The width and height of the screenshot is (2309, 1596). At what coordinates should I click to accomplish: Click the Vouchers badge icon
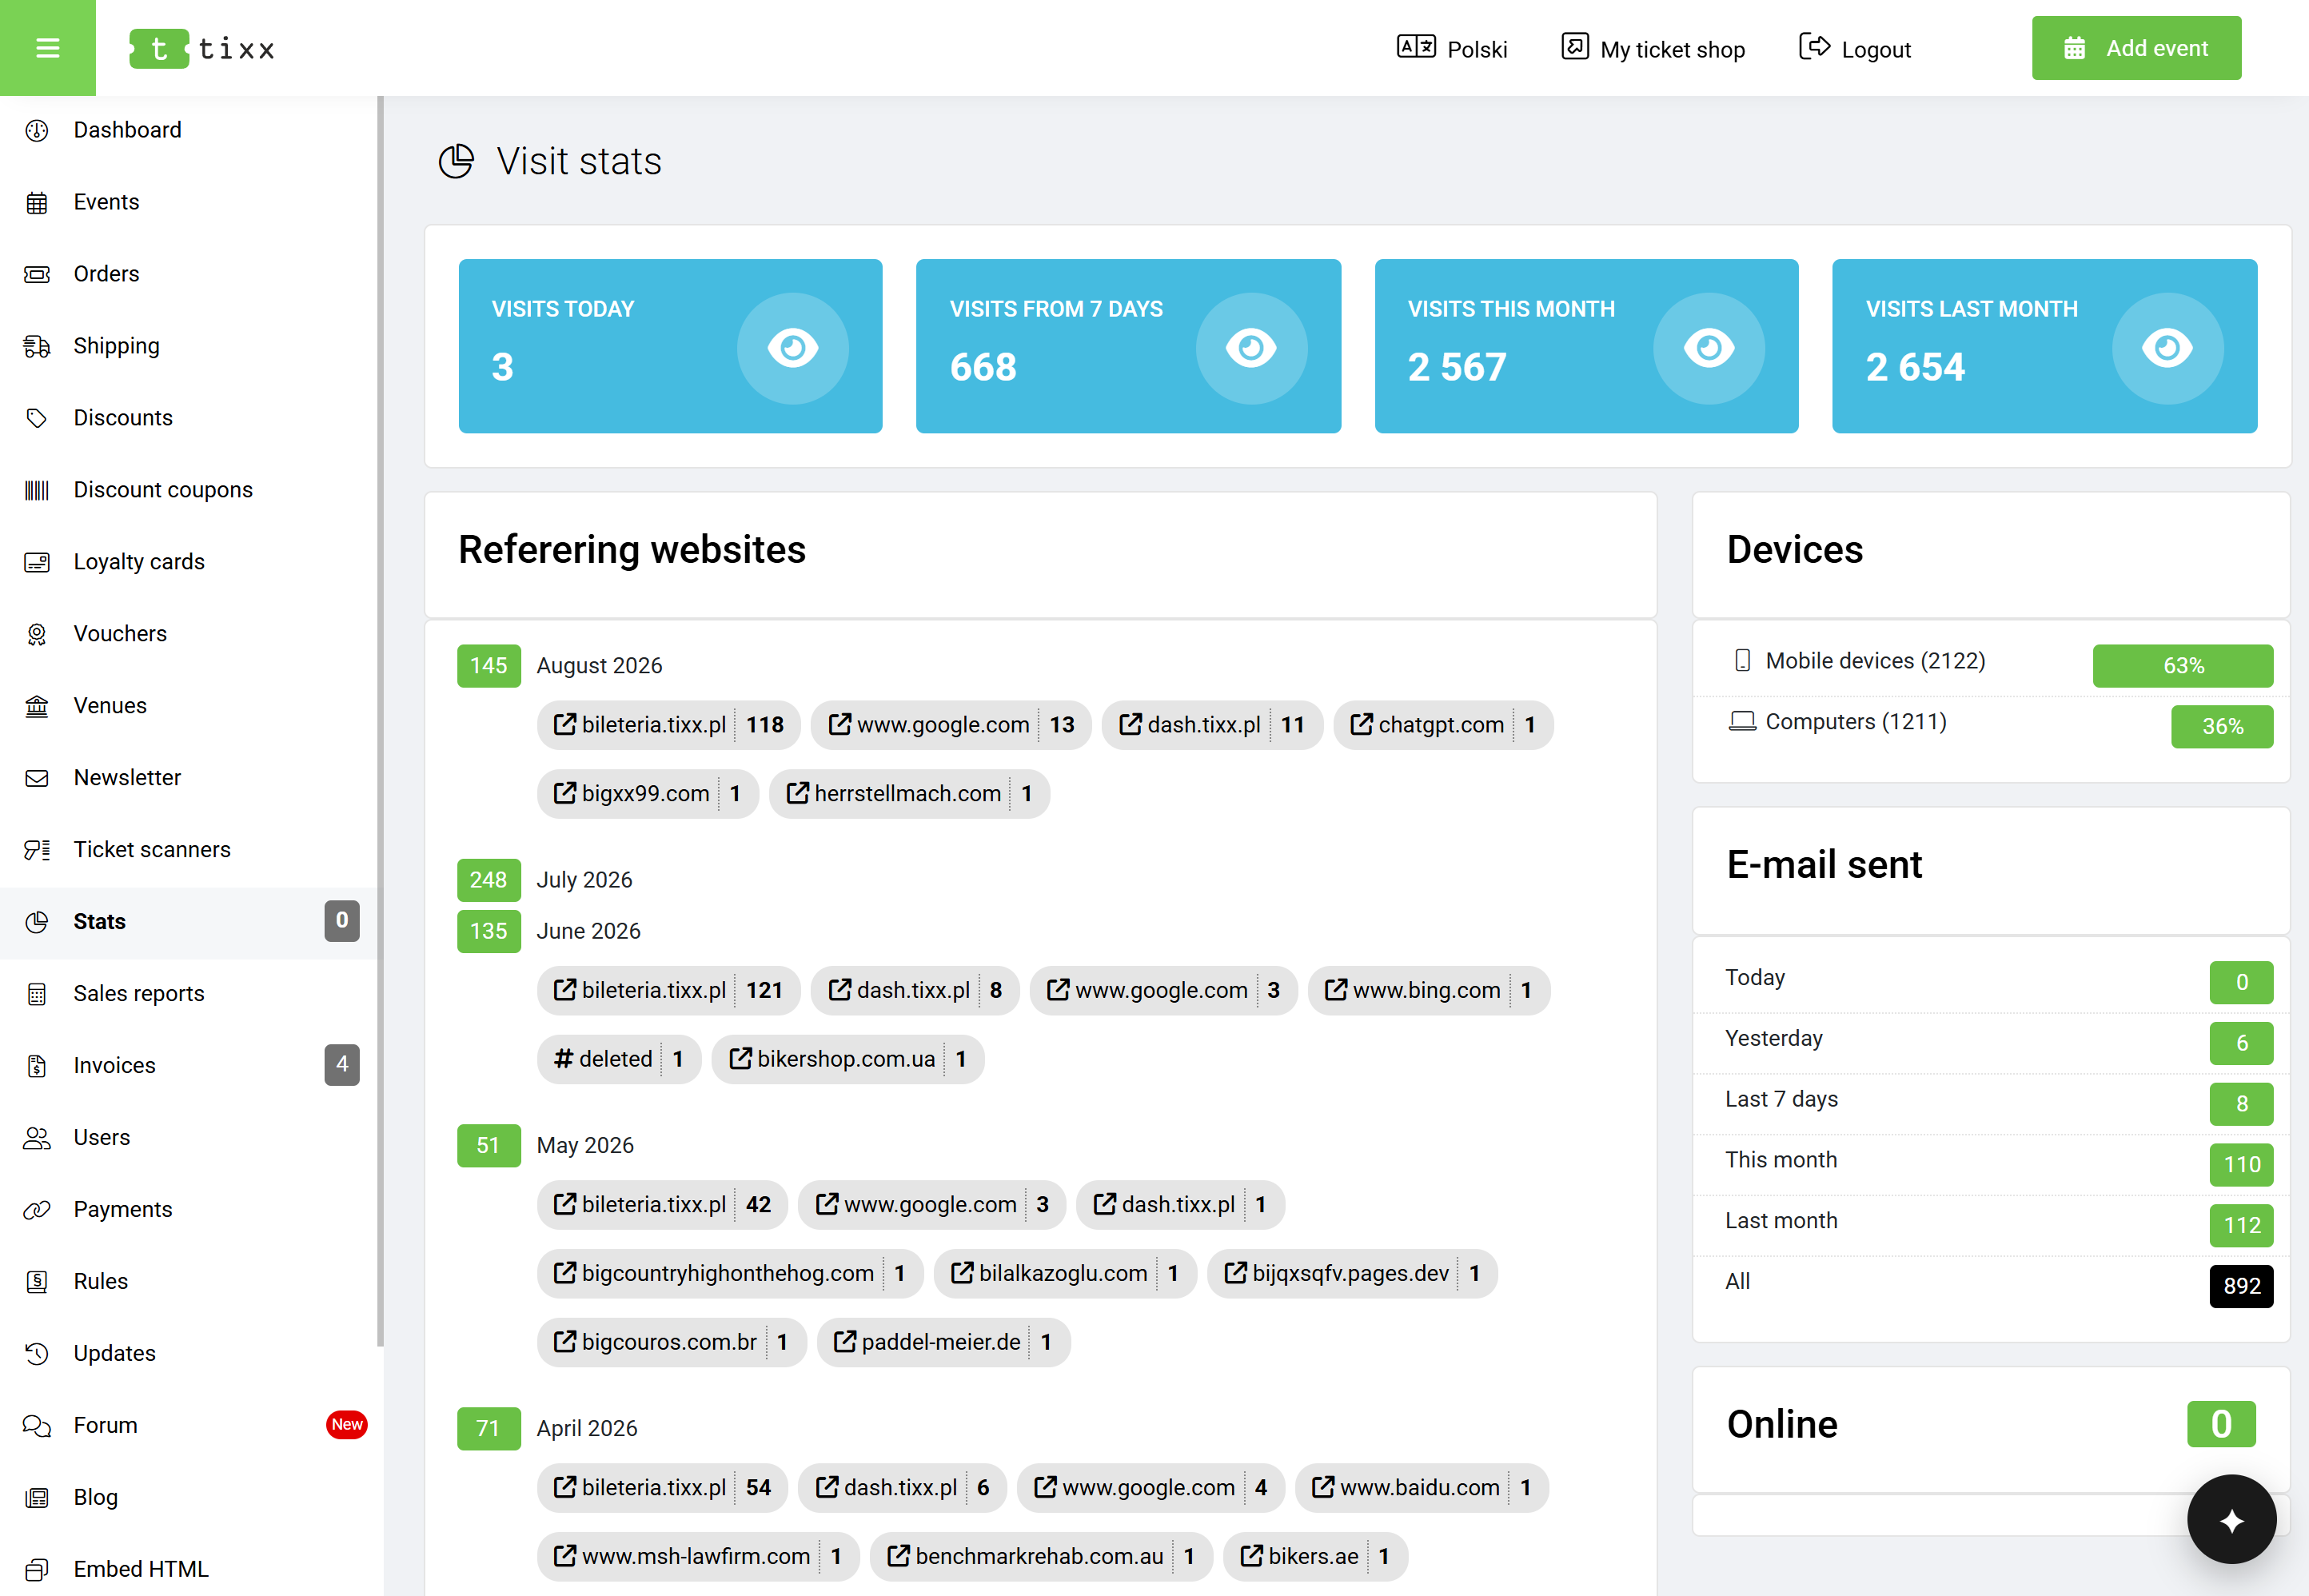pos(37,634)
